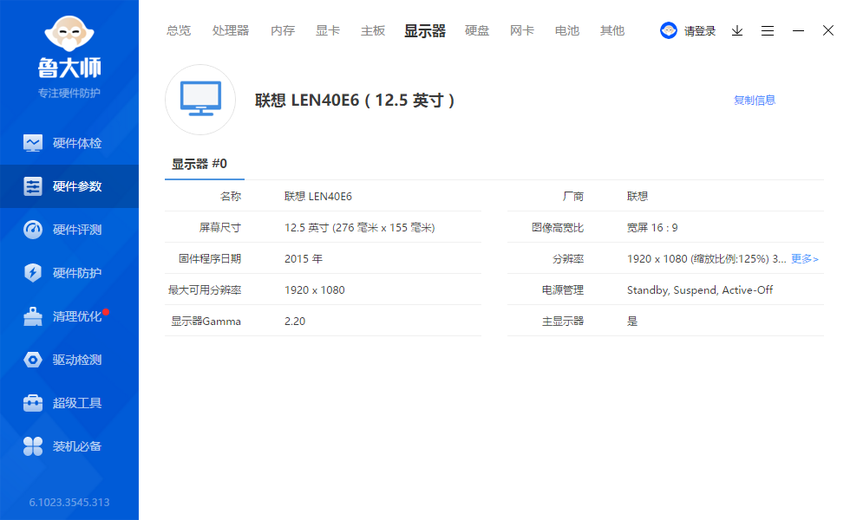Screen dimensions: 850x520
Task: Click the 图像高宽比 field label
Action: (x=557, y=228)
